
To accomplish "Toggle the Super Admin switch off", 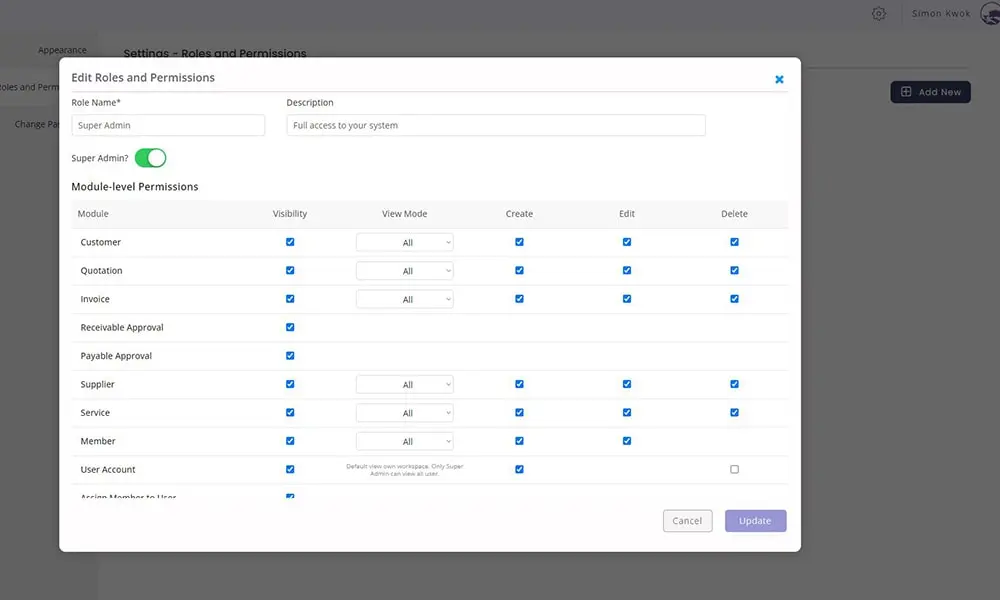I will (x=150, y=158).
